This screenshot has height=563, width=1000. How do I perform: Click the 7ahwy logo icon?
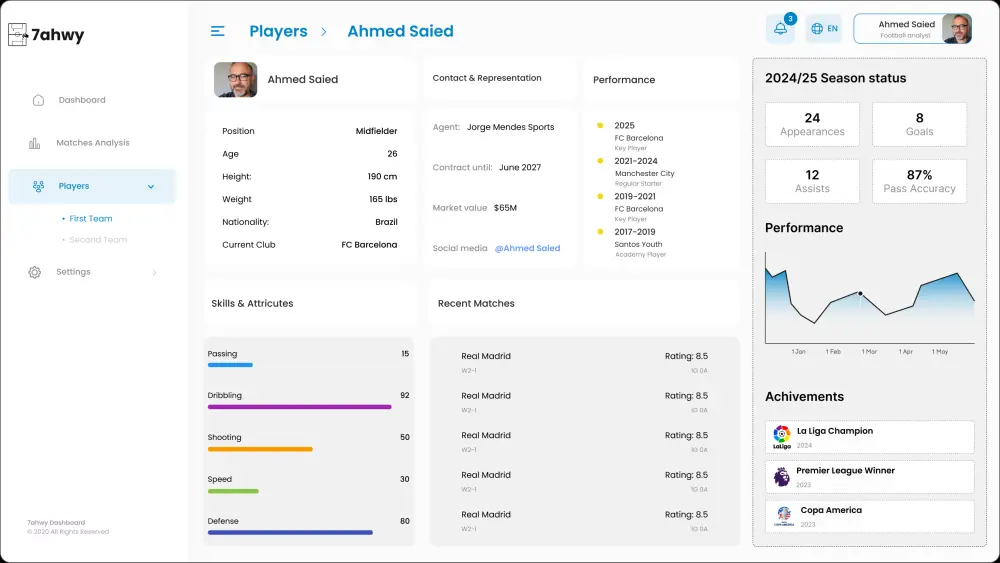pos(18,34)
